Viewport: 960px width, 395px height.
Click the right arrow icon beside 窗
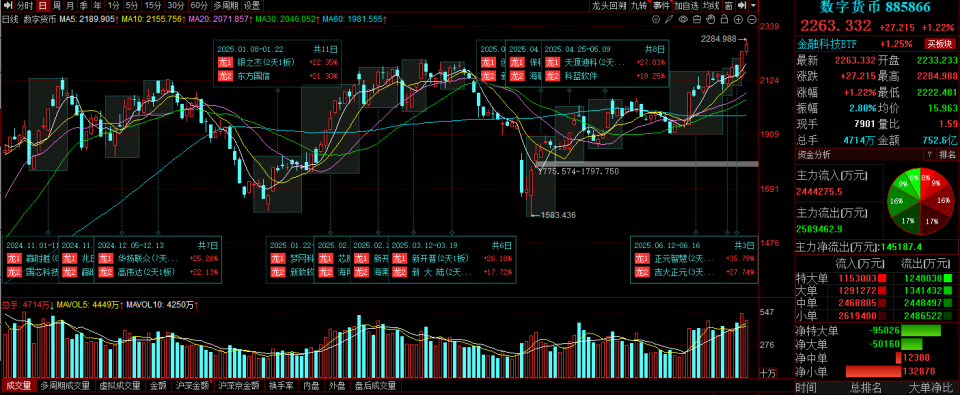(x=742, y=6)
